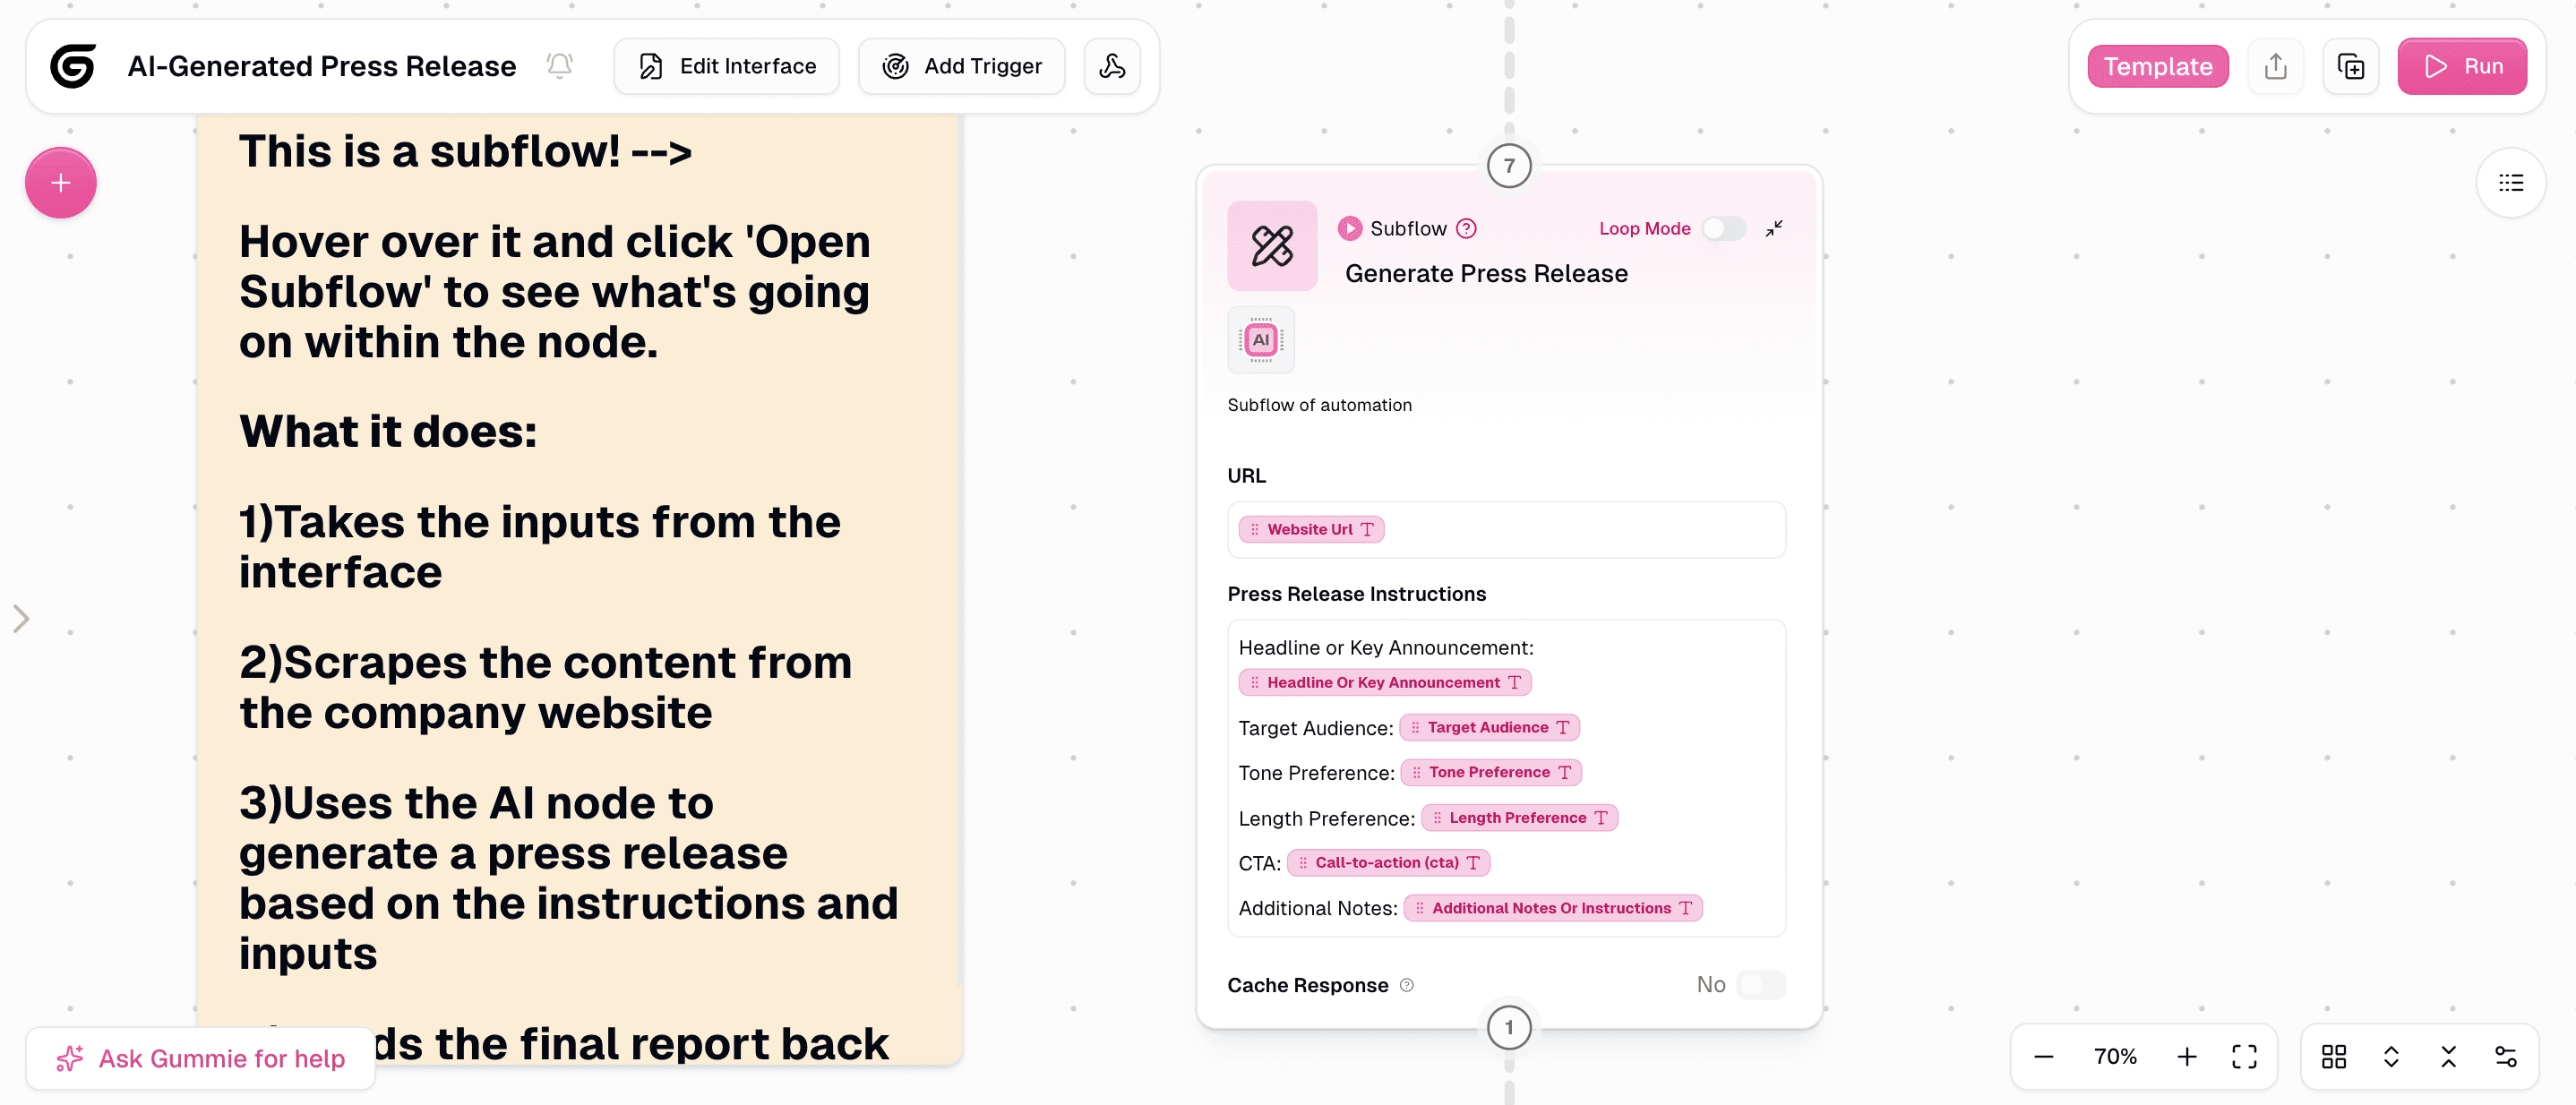Click the notification bell icon
This screenshot has height=1105, width=2576.
click(560, 66)
